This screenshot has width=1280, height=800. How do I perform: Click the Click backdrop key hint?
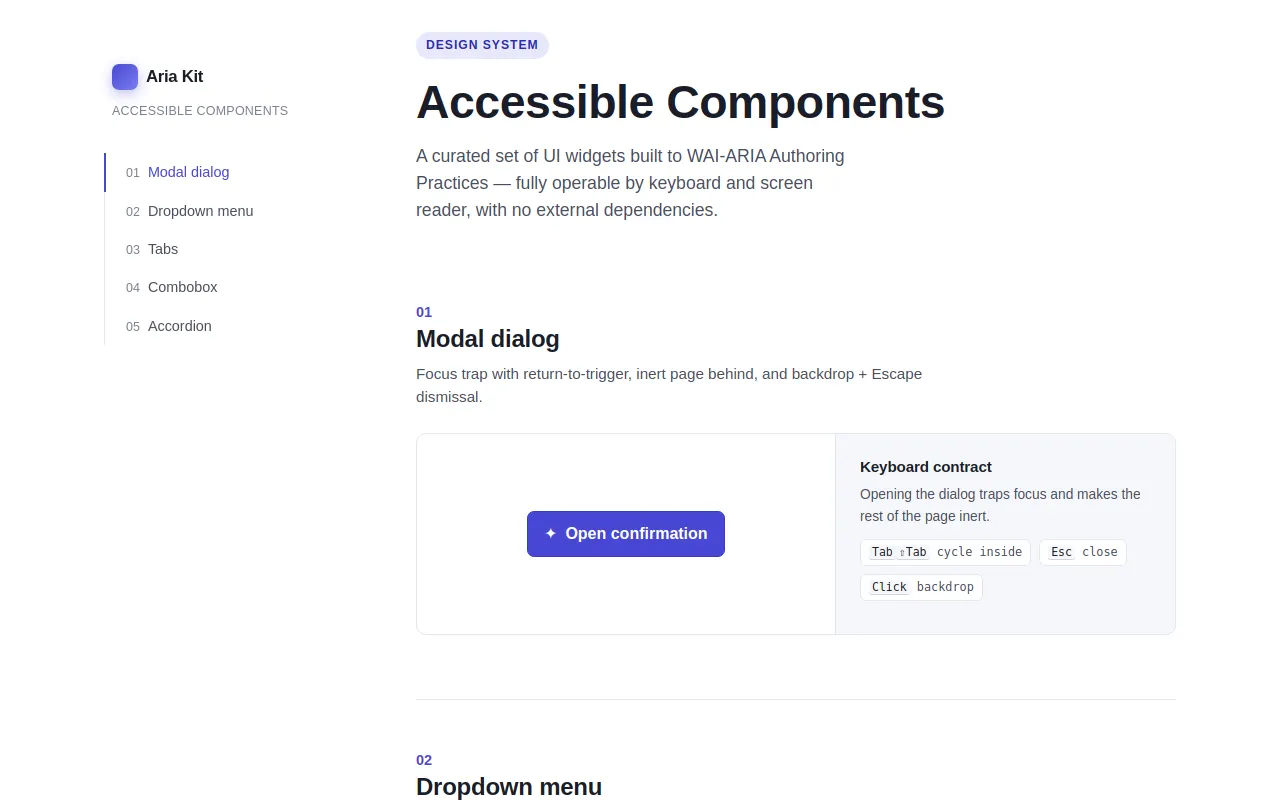tap(921, 587)
